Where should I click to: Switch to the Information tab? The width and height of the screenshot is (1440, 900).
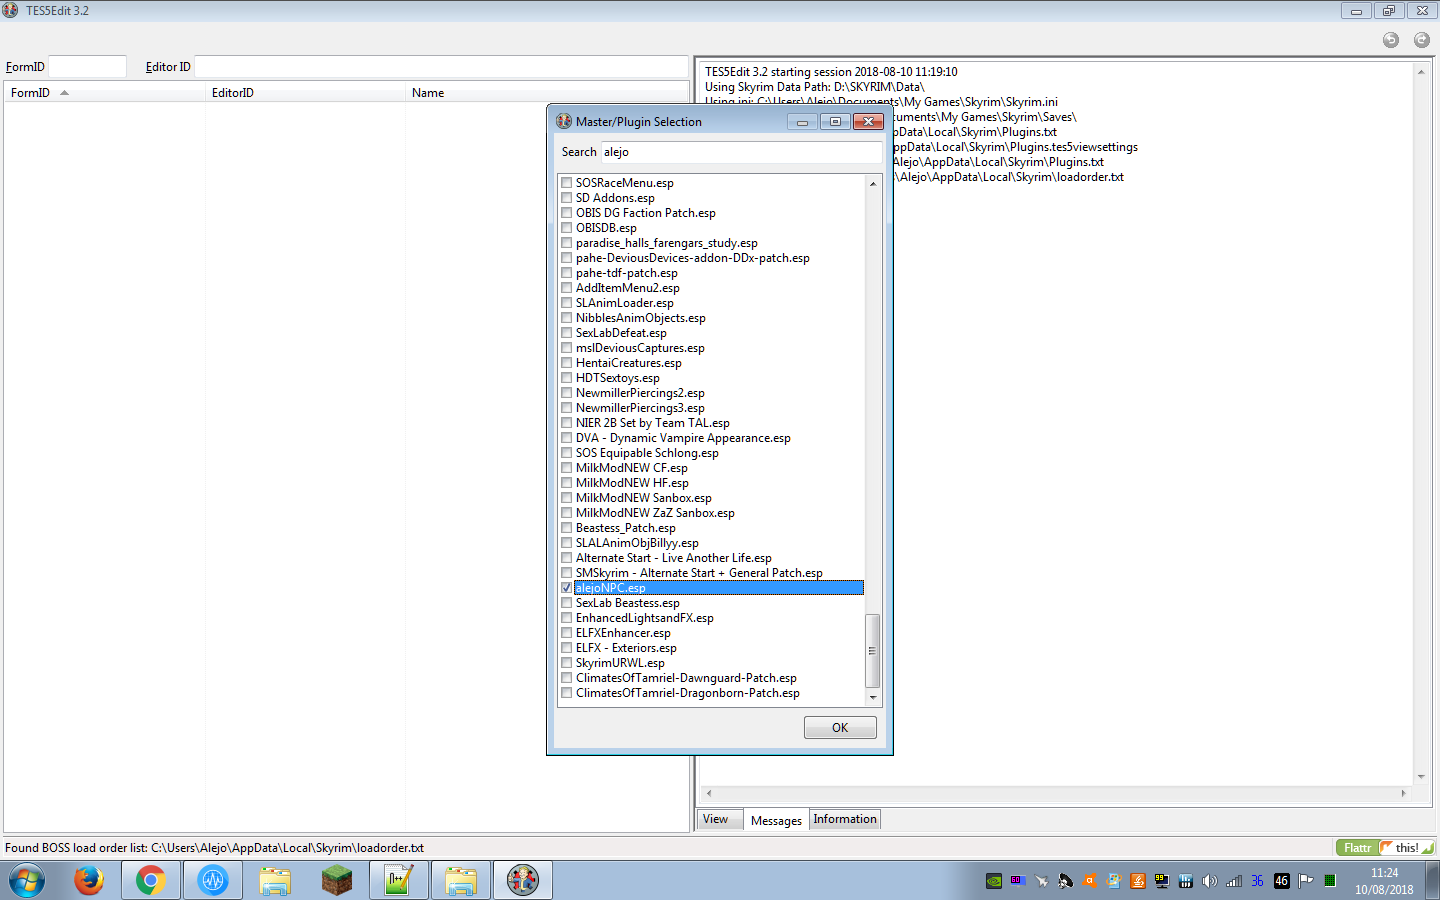coord(844,818)
